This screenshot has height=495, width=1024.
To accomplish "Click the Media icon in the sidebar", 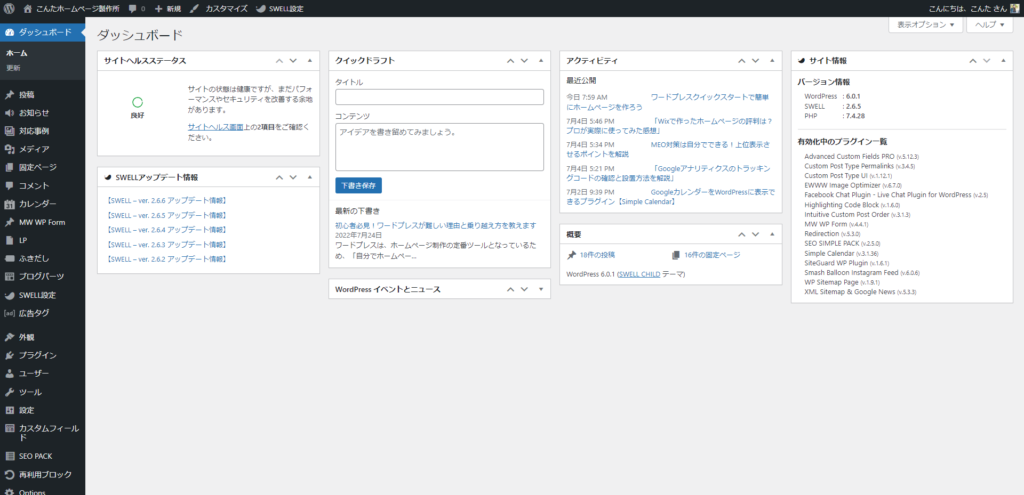I will point(10,149).
